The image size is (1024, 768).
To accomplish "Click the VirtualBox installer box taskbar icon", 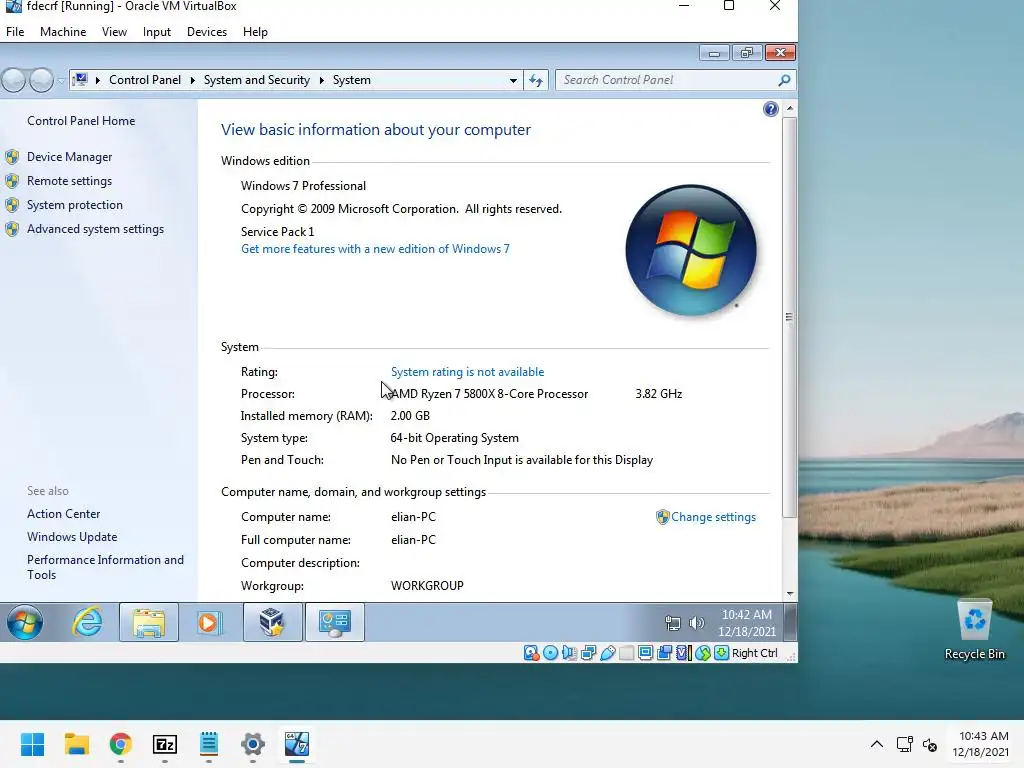I will pos(272,622).
